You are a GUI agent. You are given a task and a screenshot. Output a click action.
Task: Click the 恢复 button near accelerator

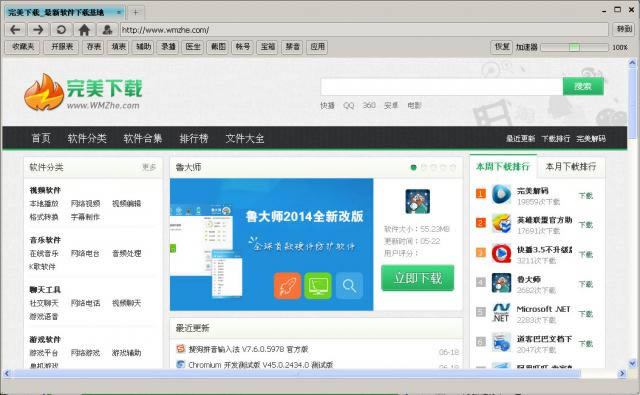click(x=502, y=47)
